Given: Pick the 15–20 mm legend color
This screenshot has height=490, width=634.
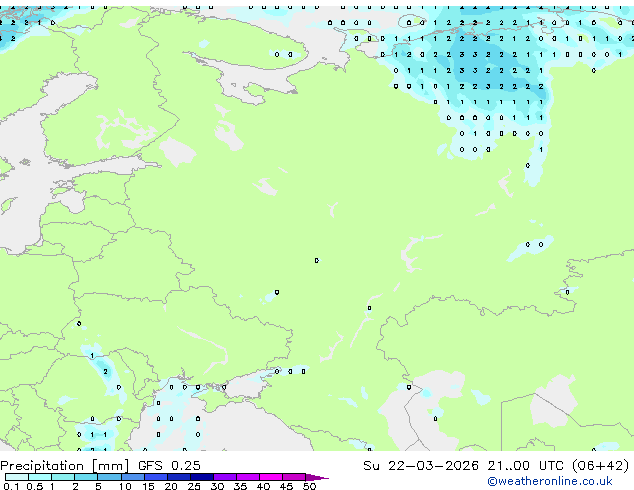Looking at the screenshot, I should (156, 477).
